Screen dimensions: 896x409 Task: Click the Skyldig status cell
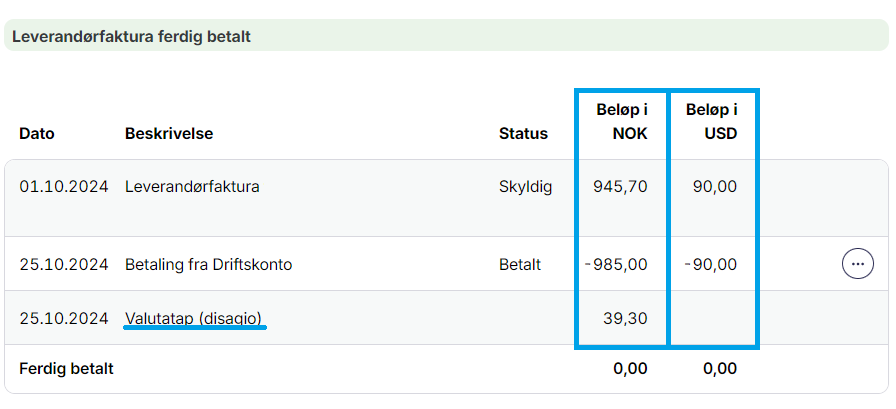[x=525, y=186]
